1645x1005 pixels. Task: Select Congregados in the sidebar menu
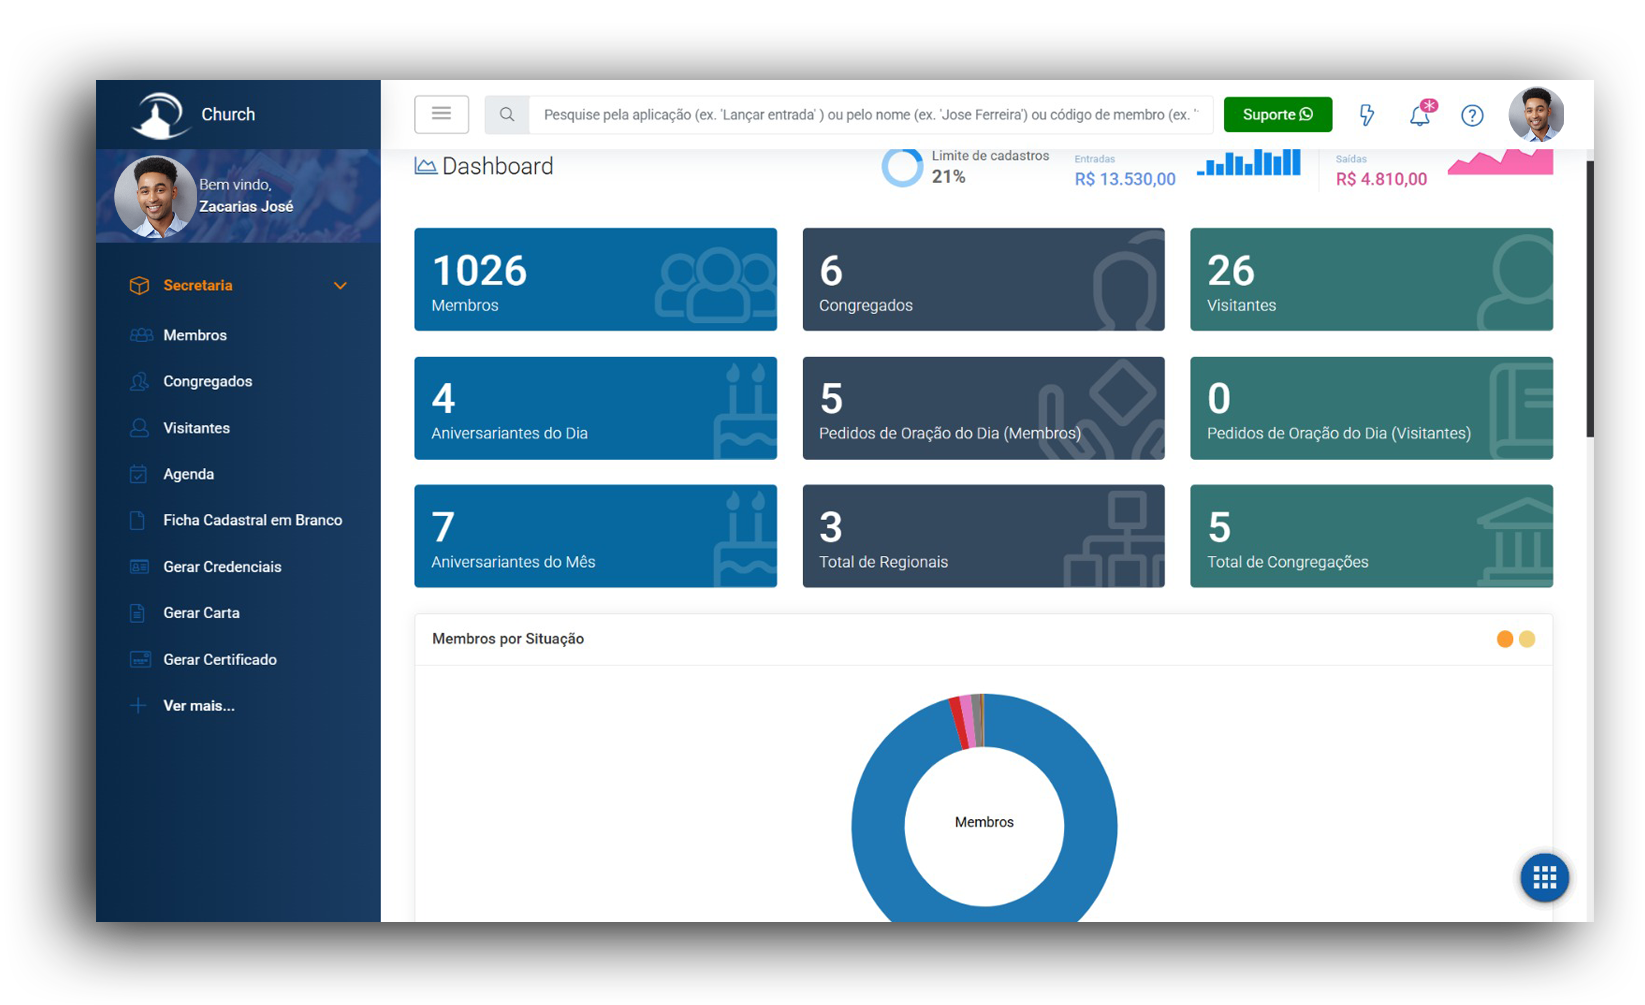click(x=207, y=381)
